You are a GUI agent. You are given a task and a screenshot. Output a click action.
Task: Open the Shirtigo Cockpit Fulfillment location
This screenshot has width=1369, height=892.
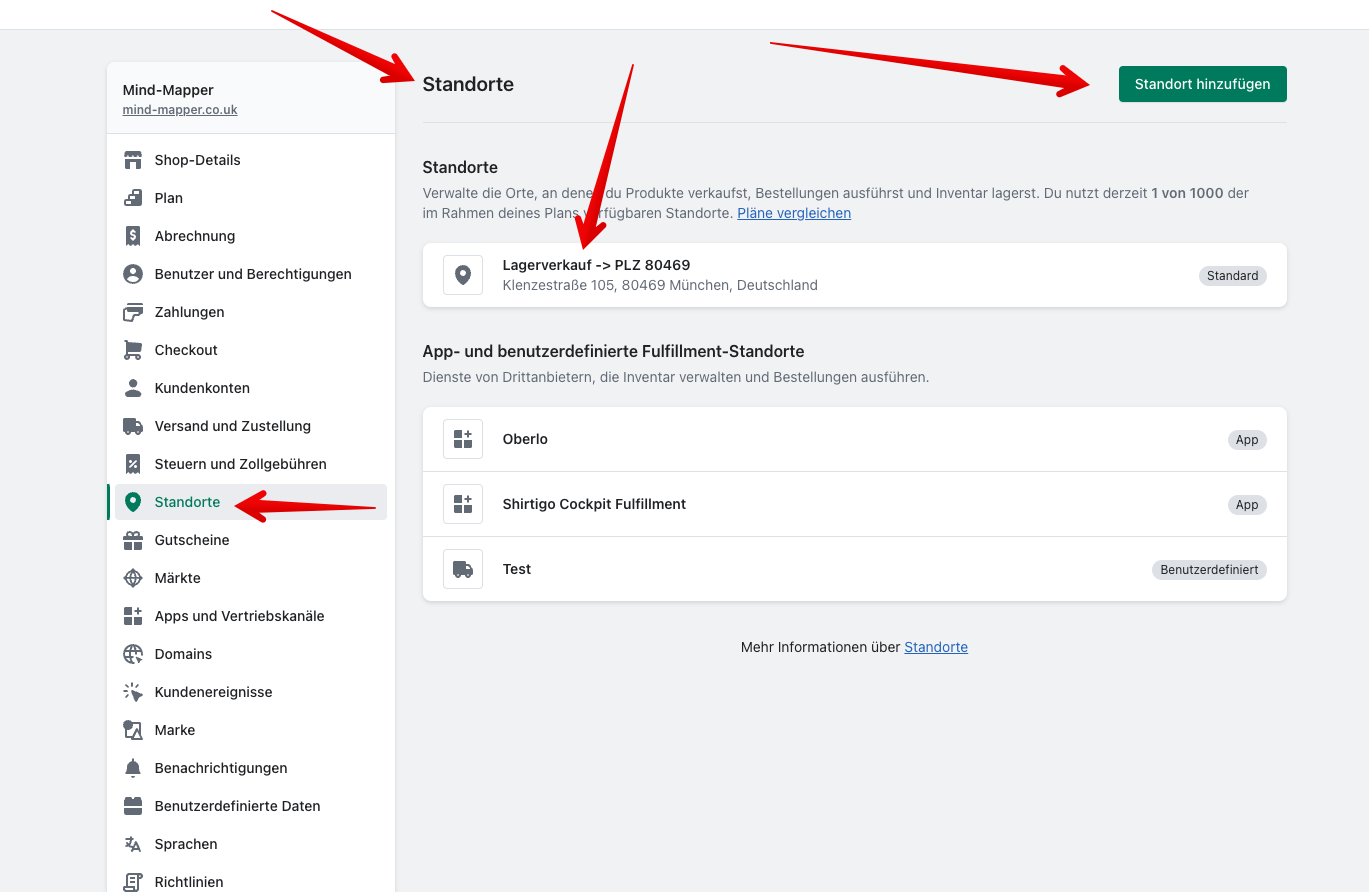[x=594, y=504]
